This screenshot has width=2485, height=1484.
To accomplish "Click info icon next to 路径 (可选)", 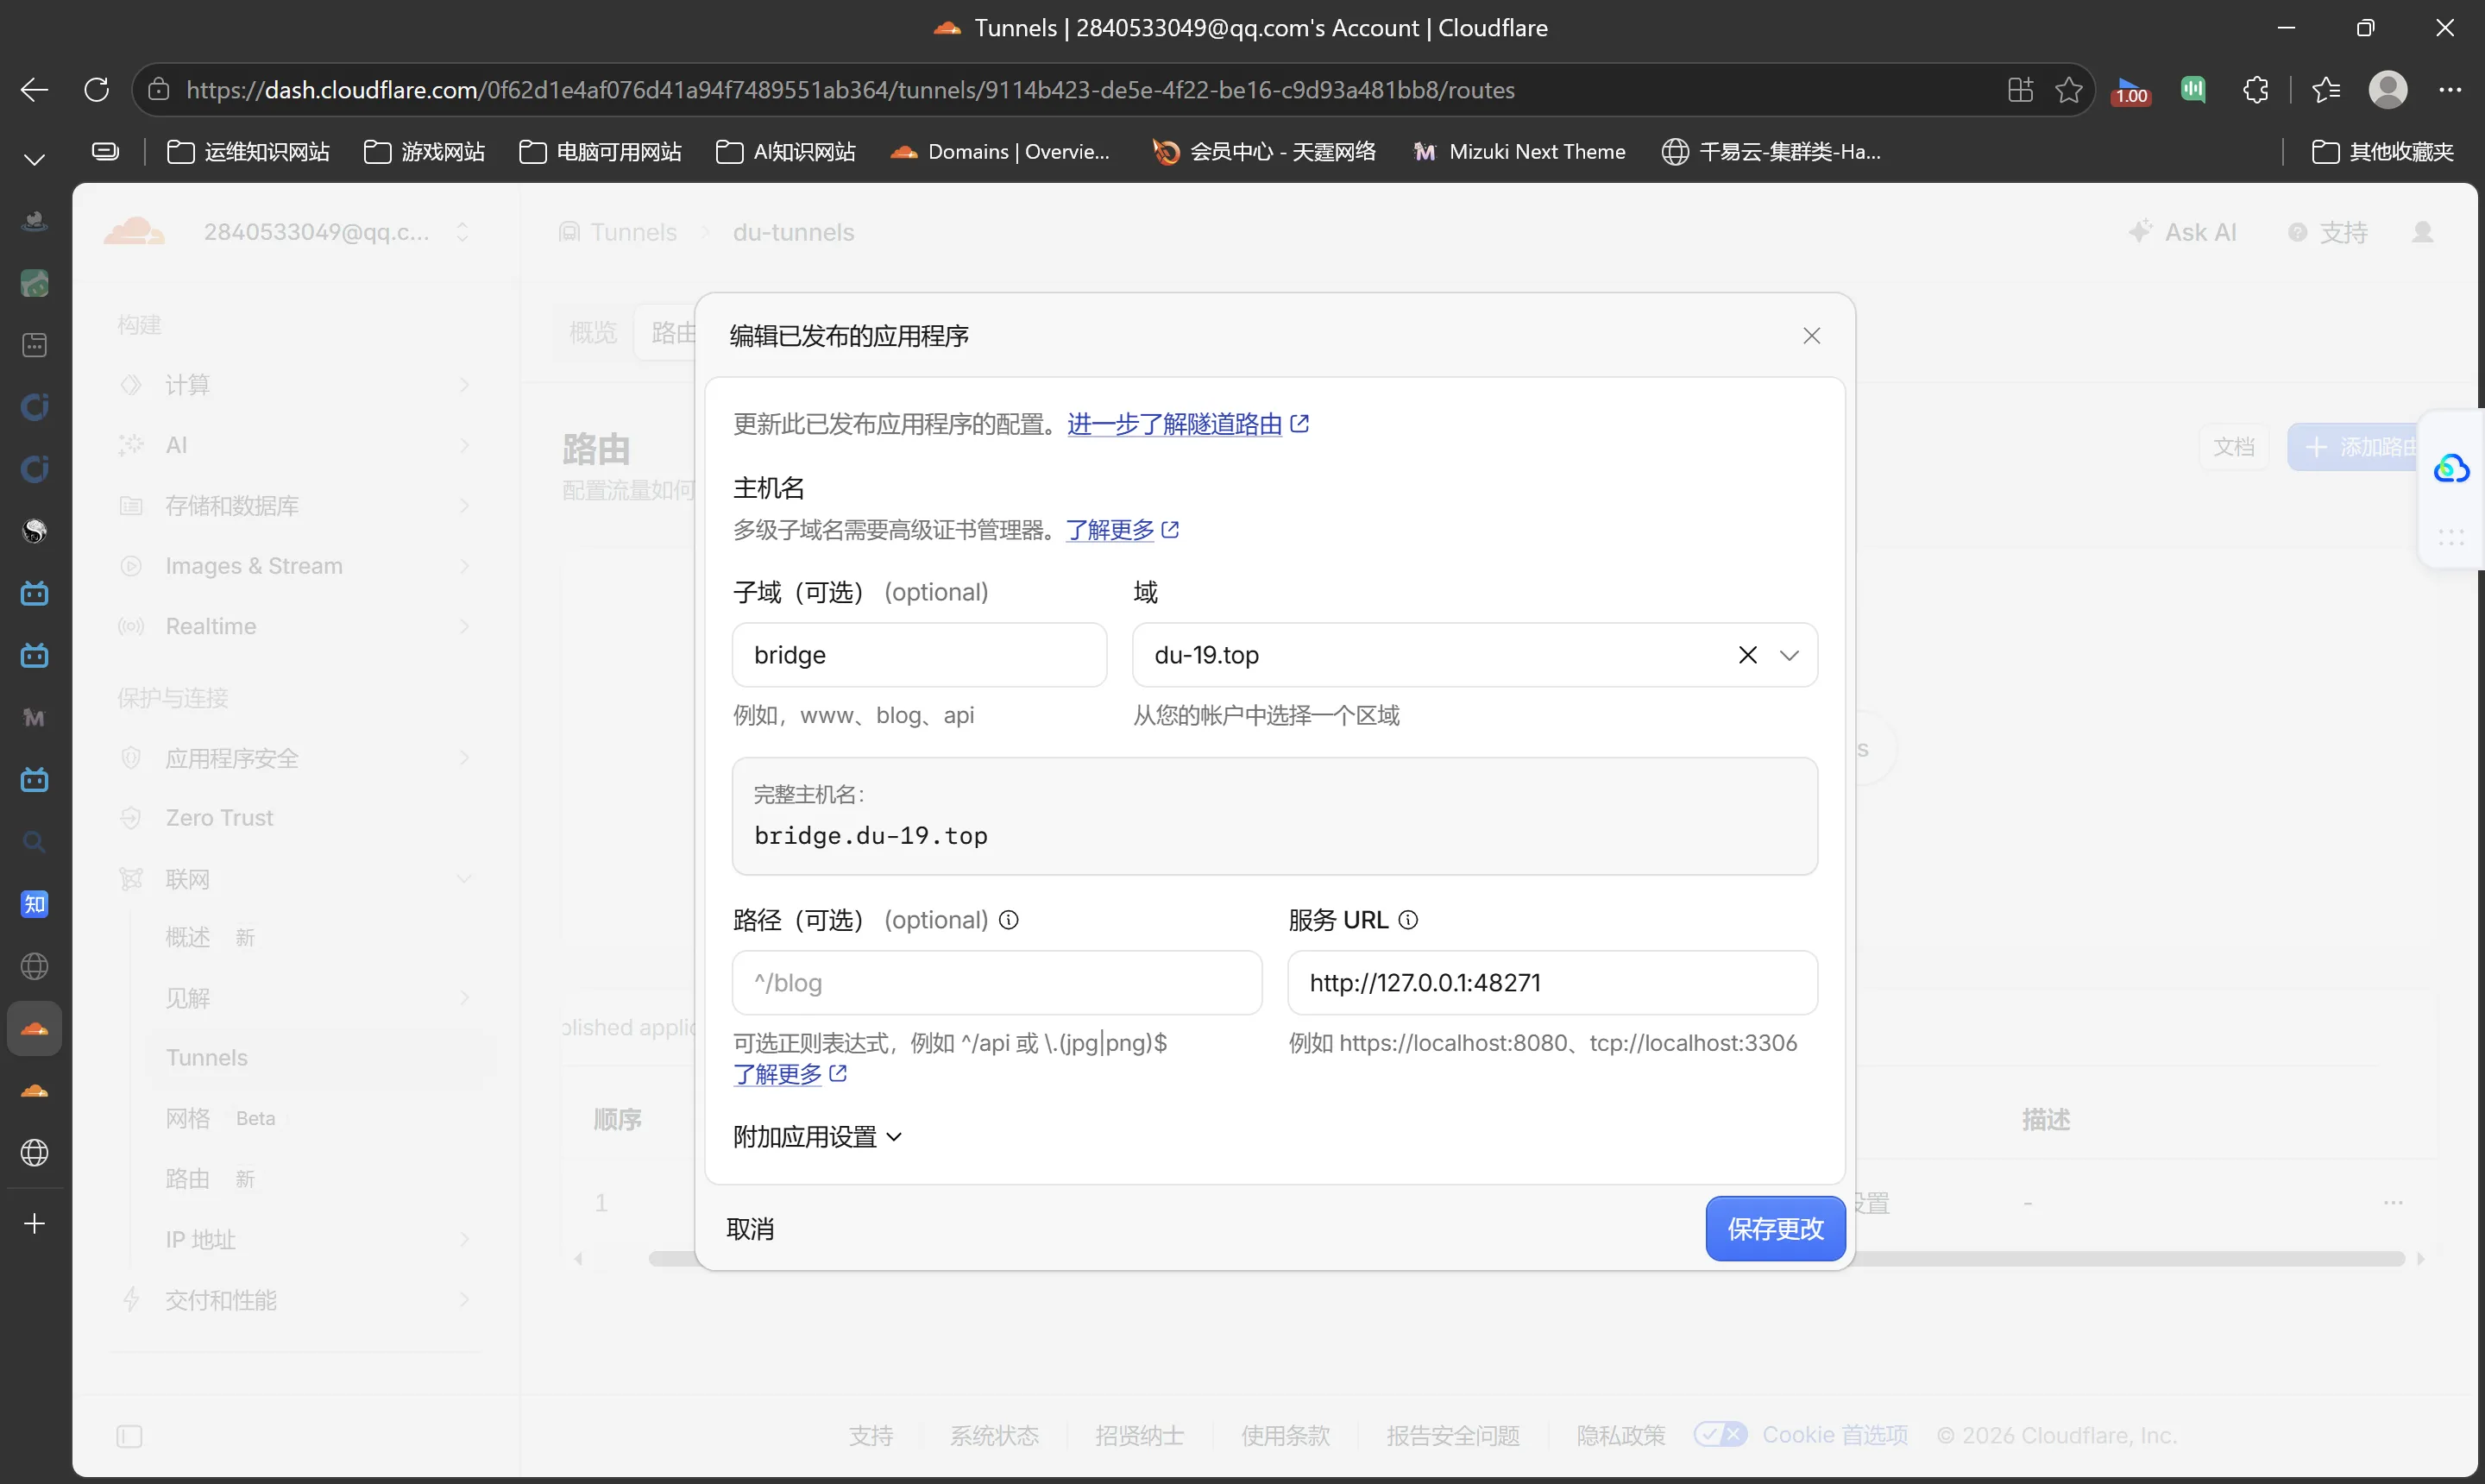I will (1009, 920).
